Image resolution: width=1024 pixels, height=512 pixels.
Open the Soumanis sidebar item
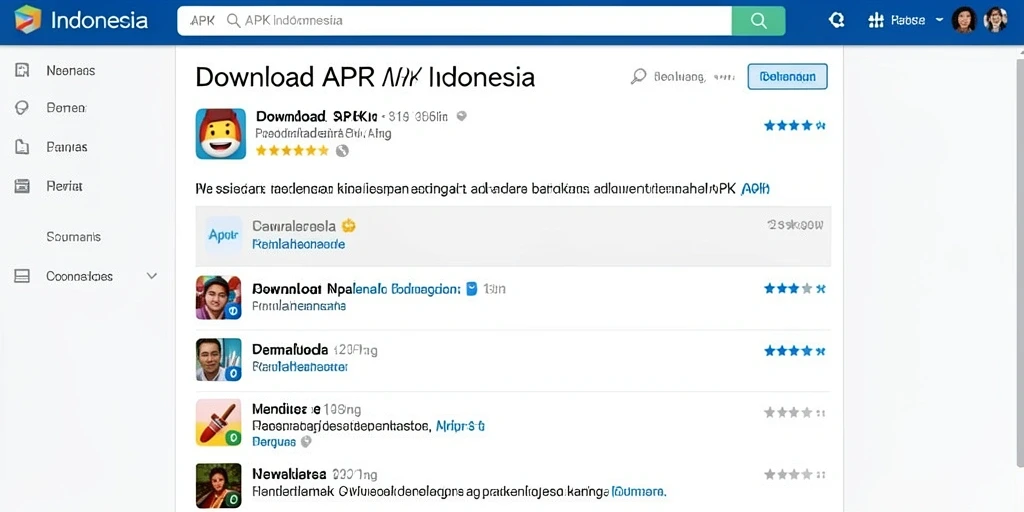point(73,237)
